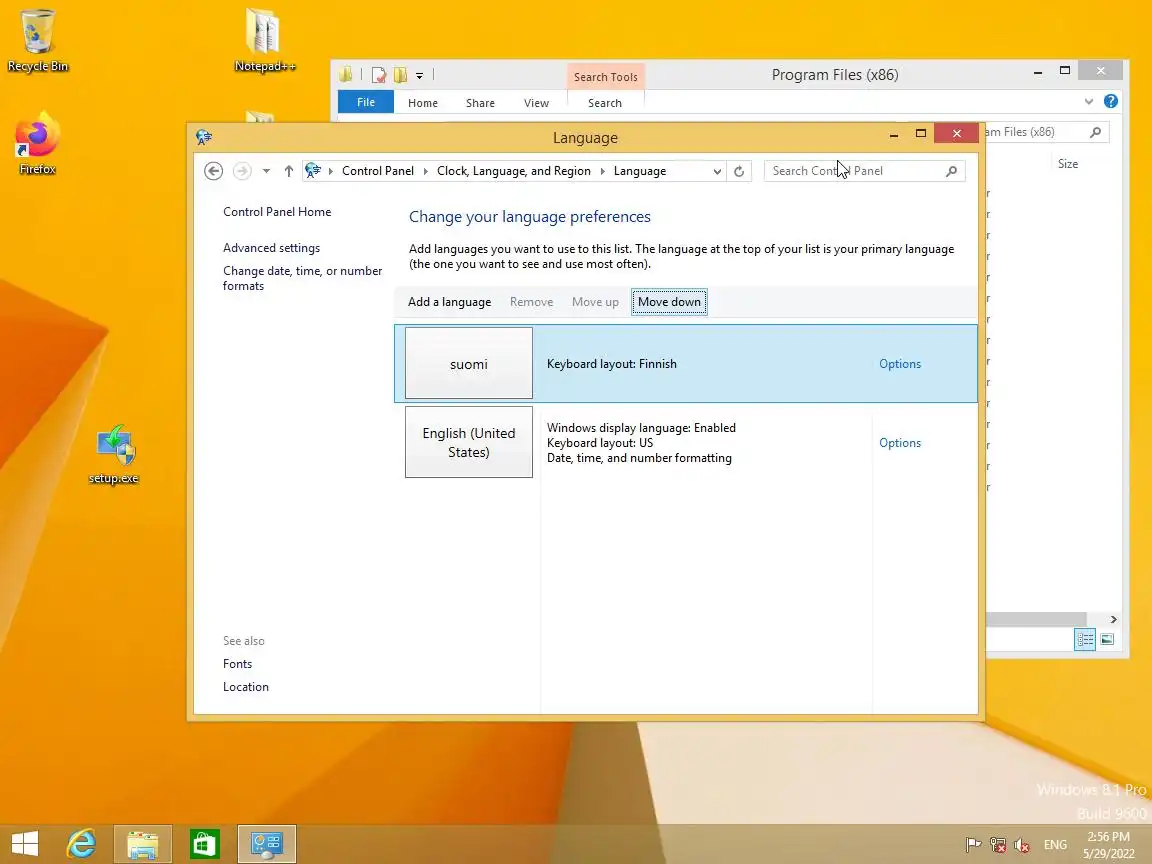Click network status icon in tray
This screenshot has width=1152, height=864.
pyautogui.click(x=997, y=845)
